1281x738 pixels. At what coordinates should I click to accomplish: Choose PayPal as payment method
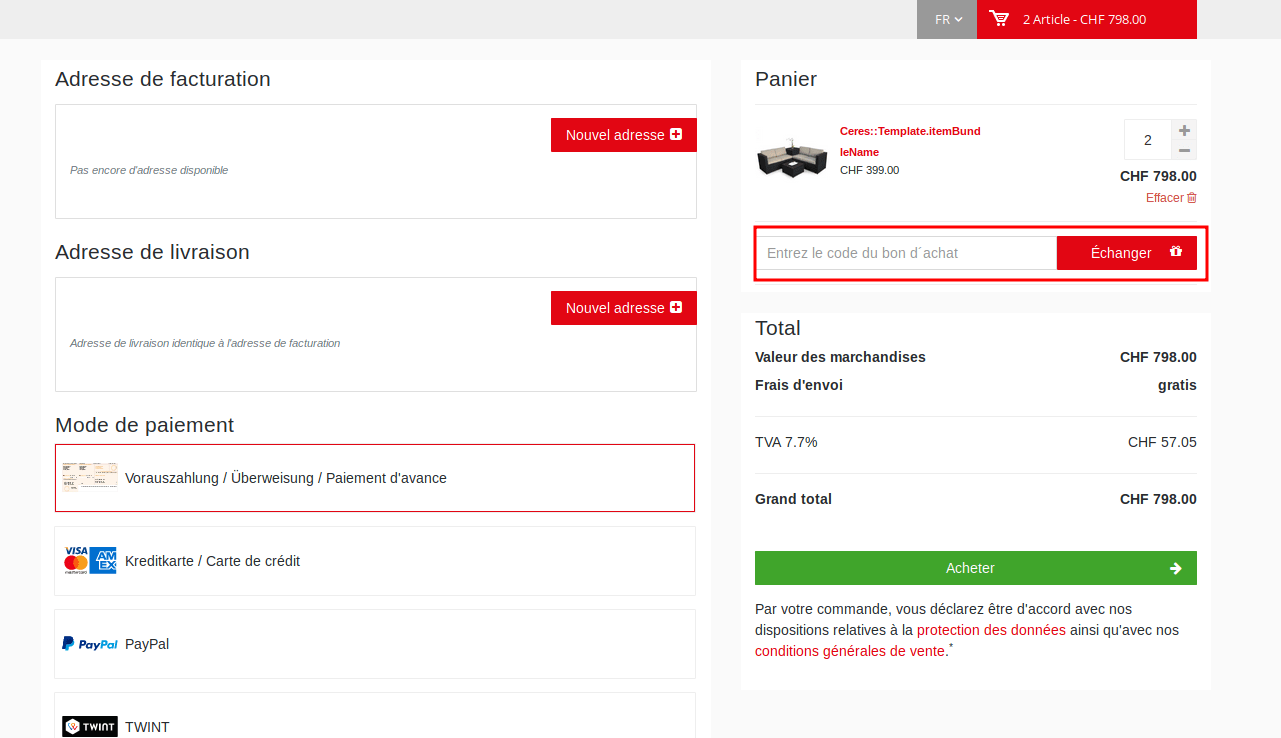click(x=375, y=644)
